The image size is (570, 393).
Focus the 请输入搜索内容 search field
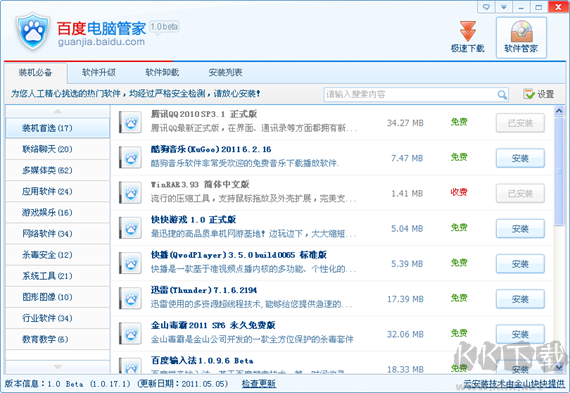410,95
